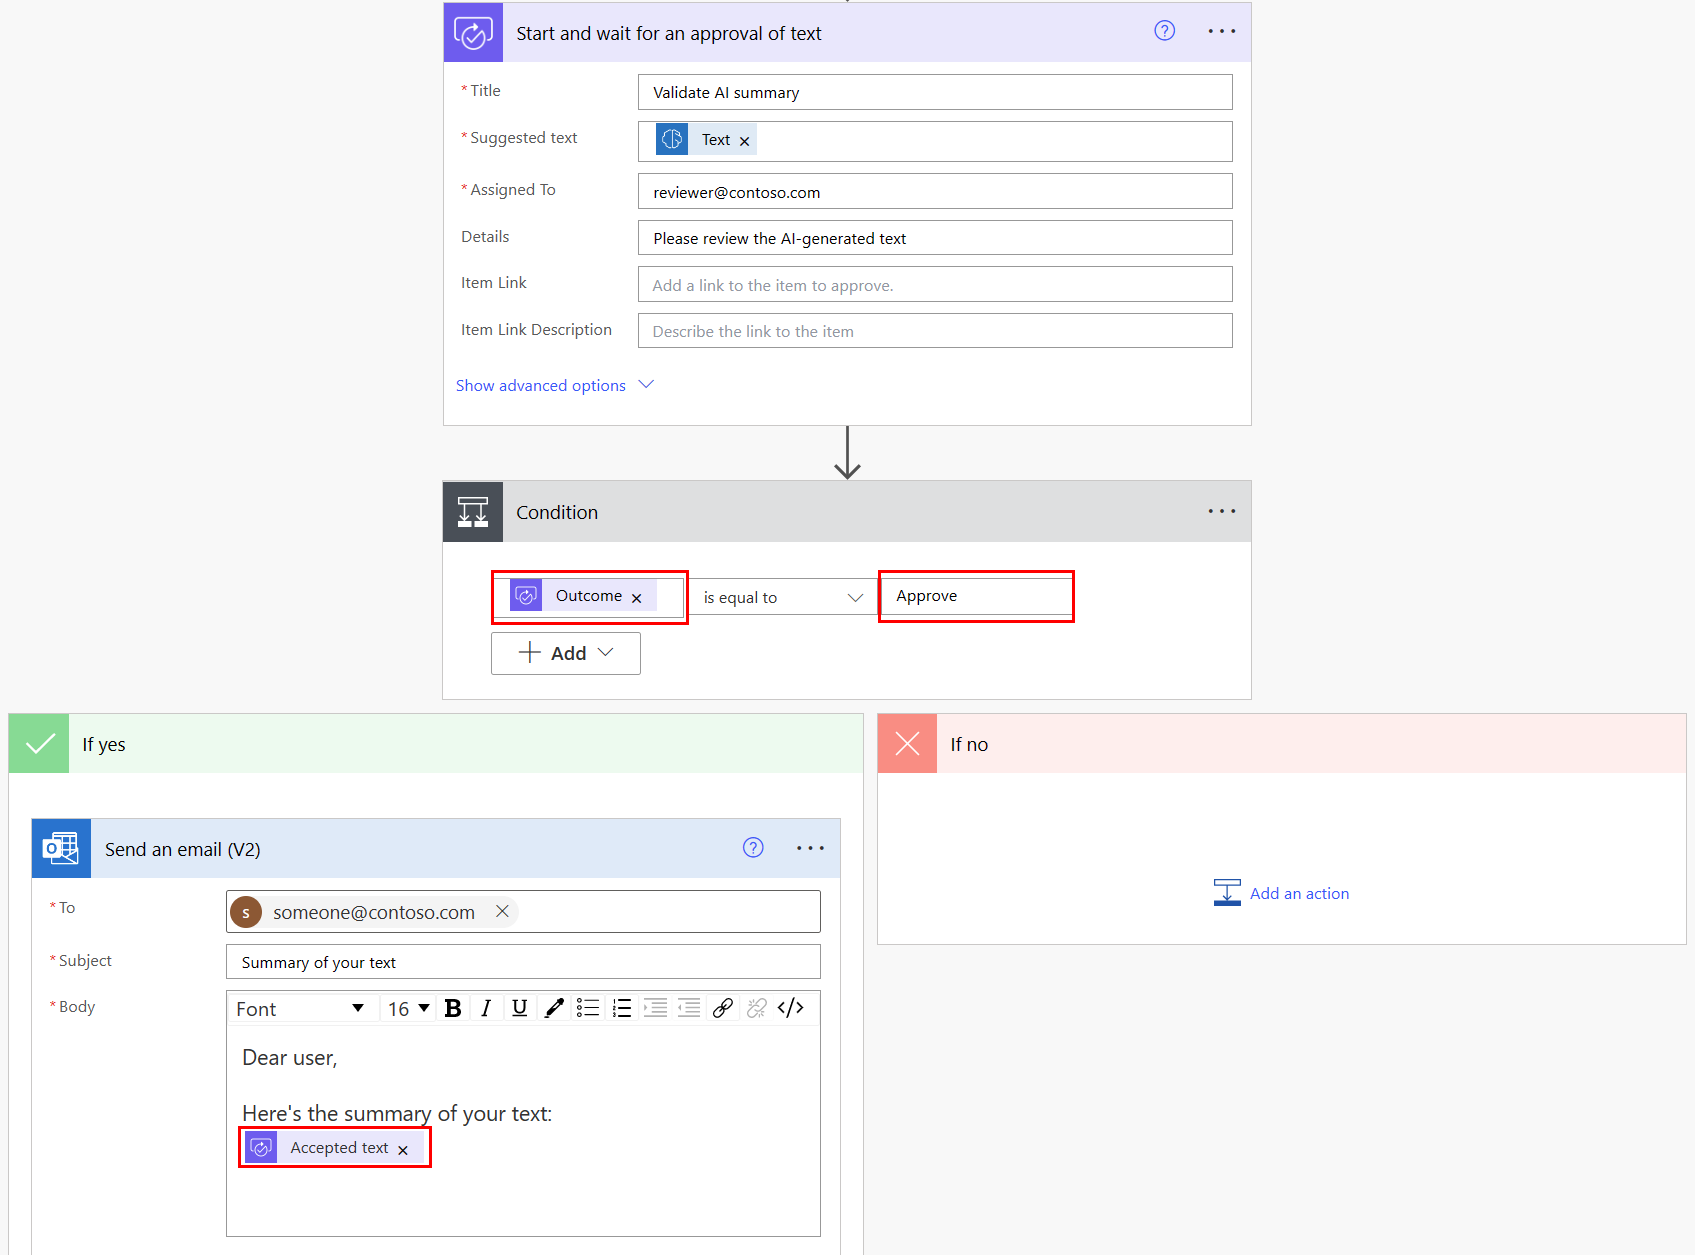The width and height of the screenshot is (1695, 1255).
Task: Open the Font dropdown in body editor
Action: click(x=300, y=1009)
